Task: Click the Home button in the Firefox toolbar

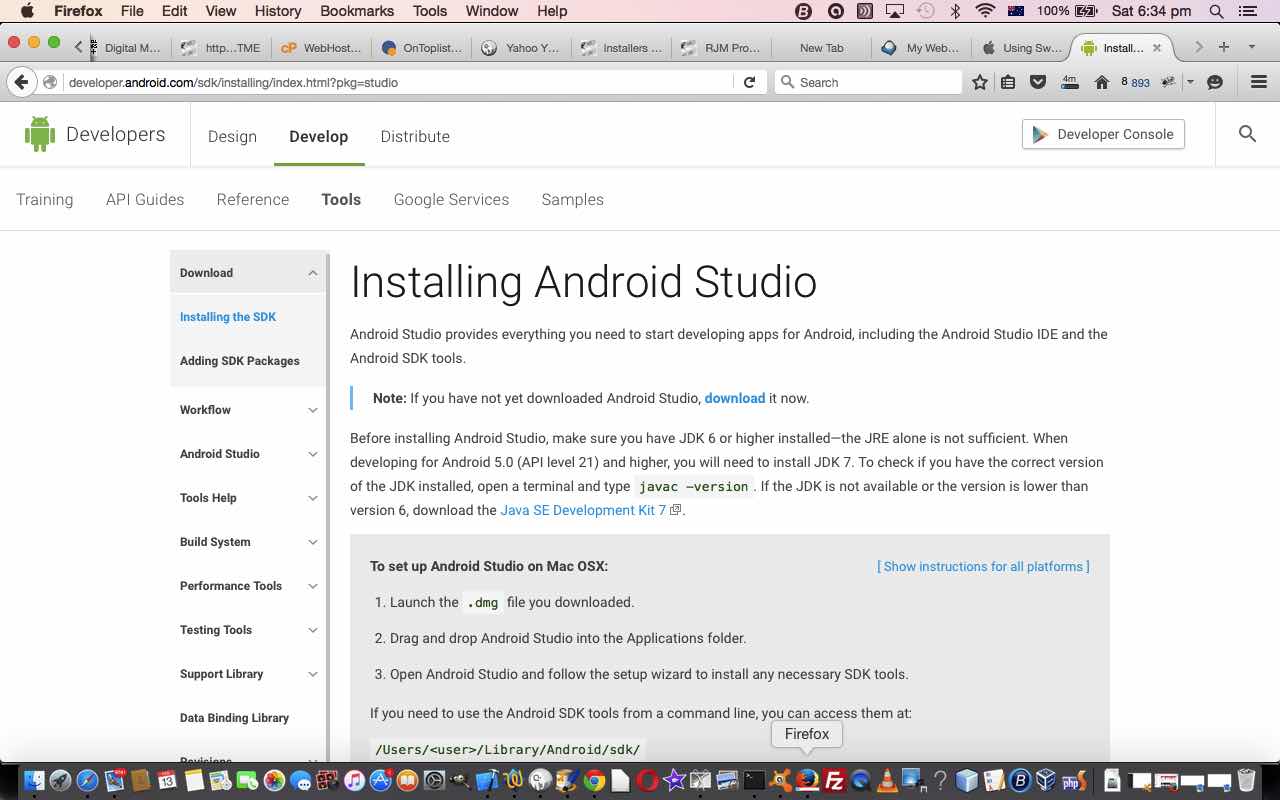Action: point(1101,82)
